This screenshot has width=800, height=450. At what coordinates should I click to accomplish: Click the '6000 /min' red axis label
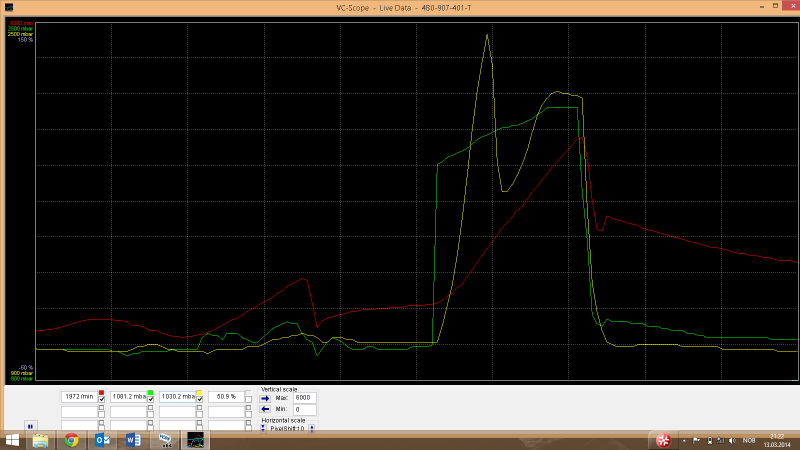[21, 23]
